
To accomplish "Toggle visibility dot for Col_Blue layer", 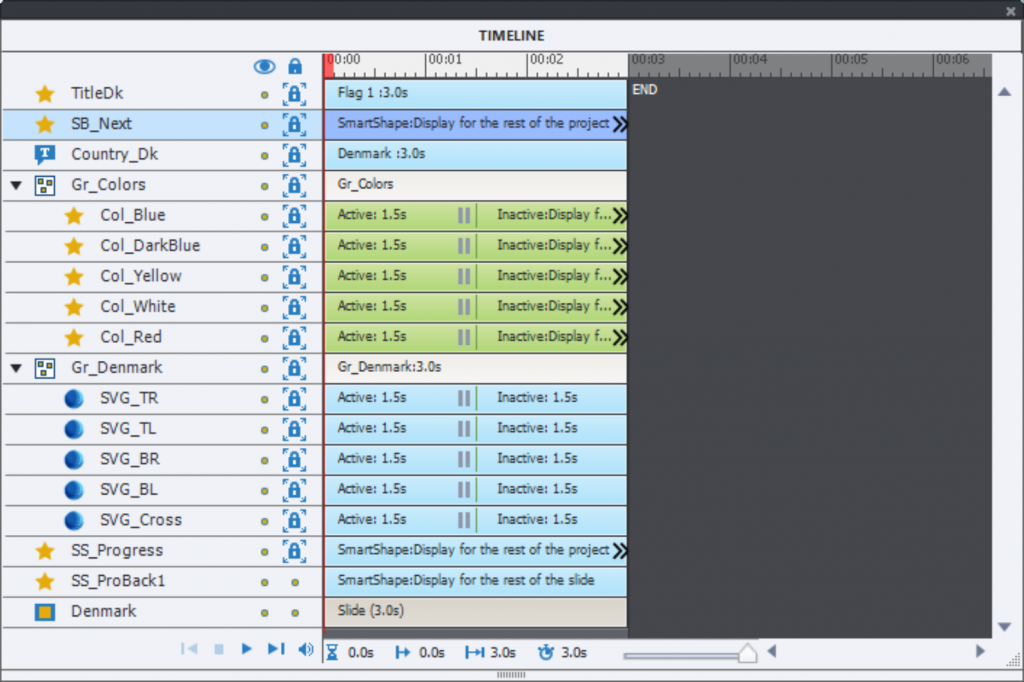I will tap(264, 216).
